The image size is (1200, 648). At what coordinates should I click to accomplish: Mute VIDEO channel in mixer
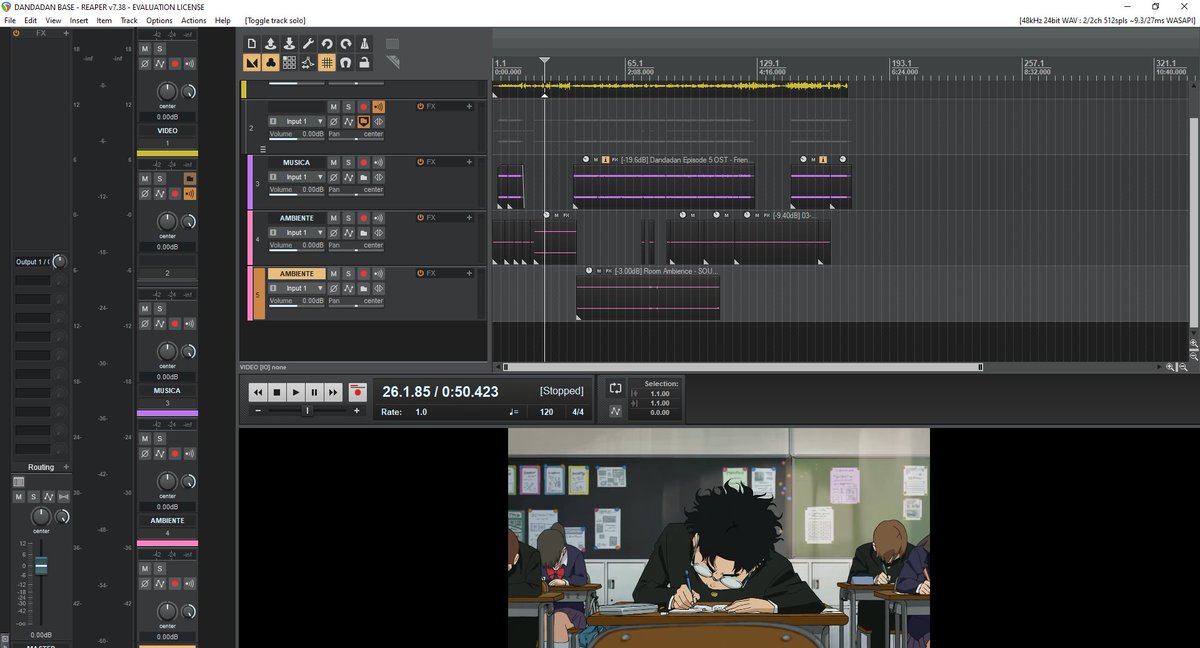(145, 48)
